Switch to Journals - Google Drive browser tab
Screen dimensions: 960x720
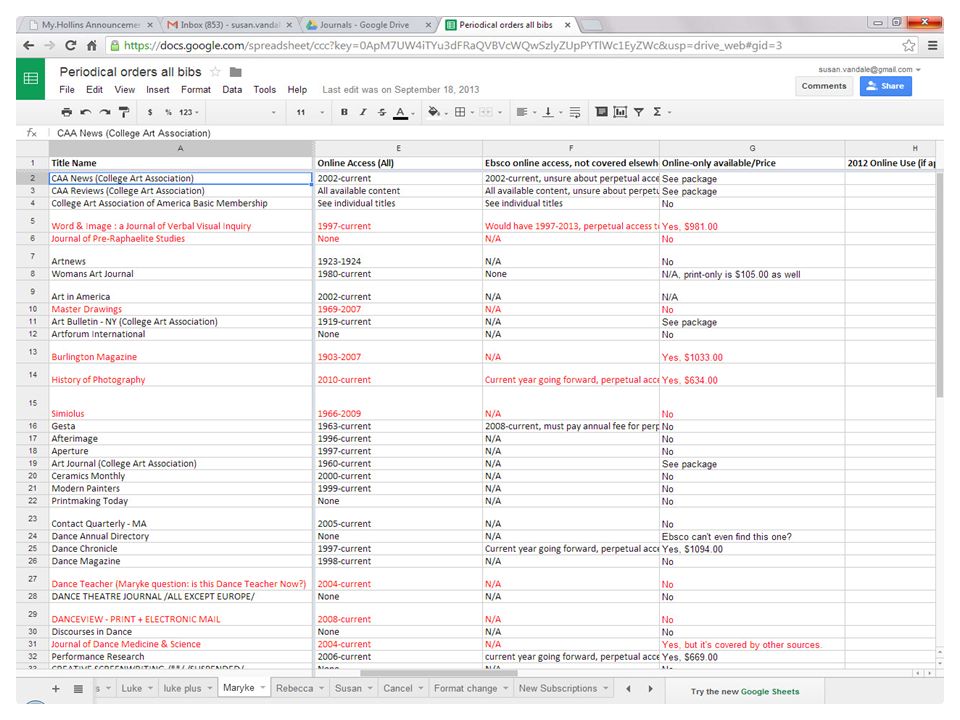(364, 25)
